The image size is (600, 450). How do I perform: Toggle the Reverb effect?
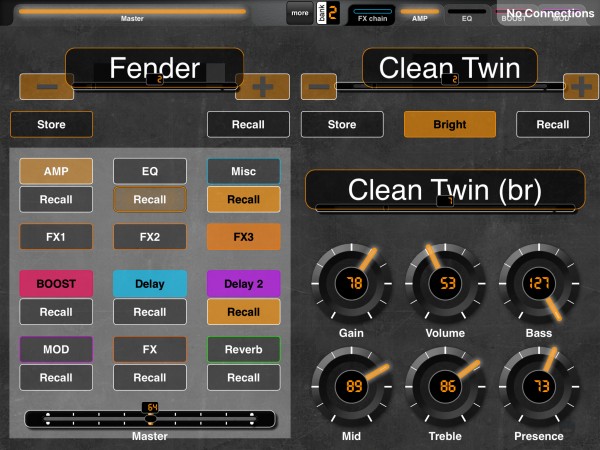tap(244, 349)
